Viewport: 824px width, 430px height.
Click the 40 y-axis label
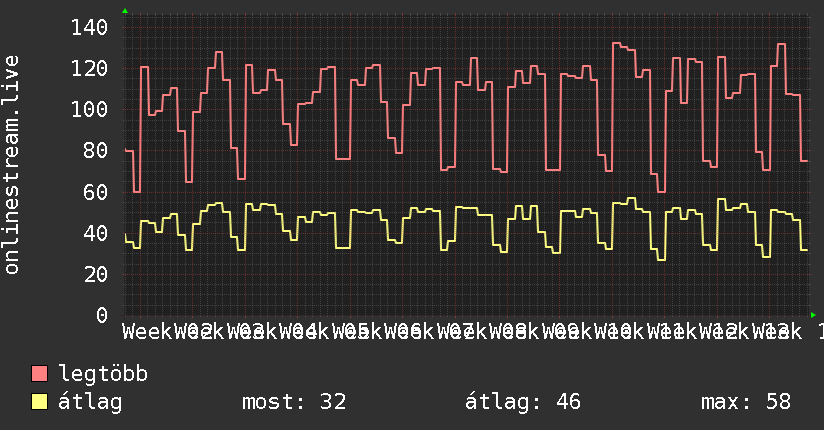tap(96, 233)
